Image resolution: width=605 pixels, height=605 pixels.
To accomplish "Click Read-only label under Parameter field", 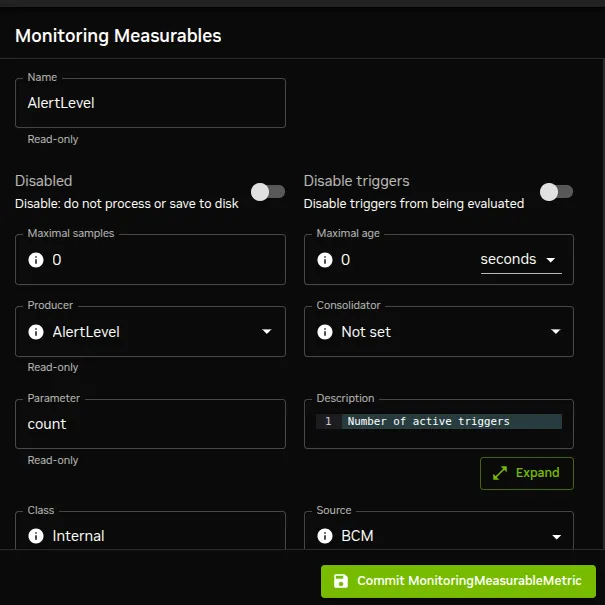I will coord(53,460).
